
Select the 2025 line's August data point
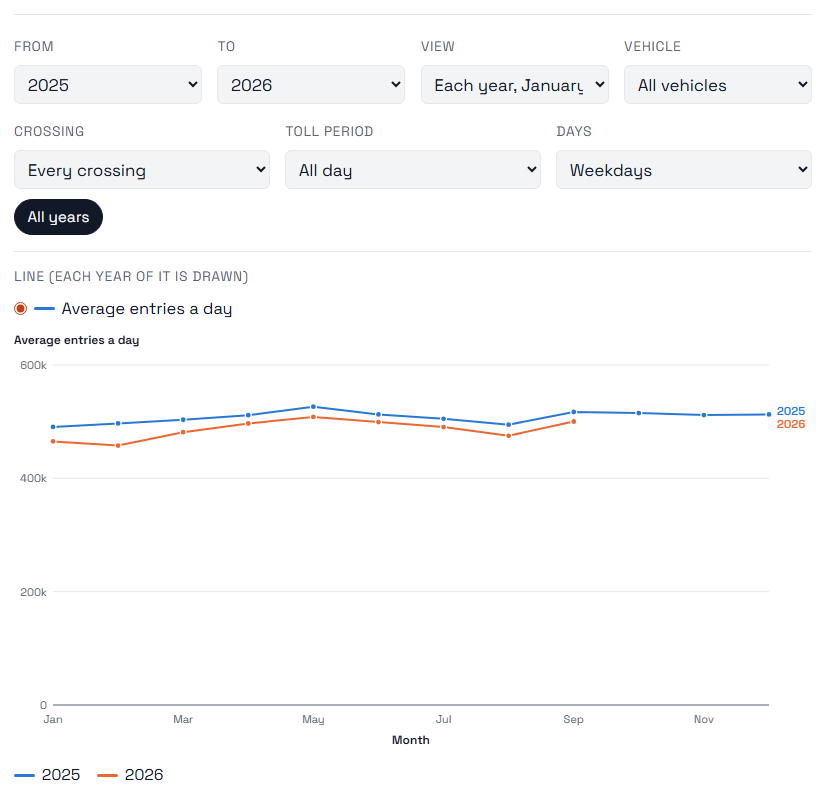click(508, 424)
